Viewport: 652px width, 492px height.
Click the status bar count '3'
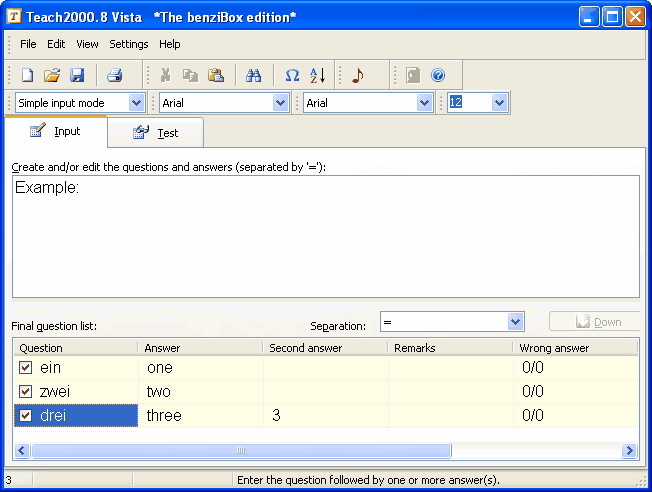(8, 480)
